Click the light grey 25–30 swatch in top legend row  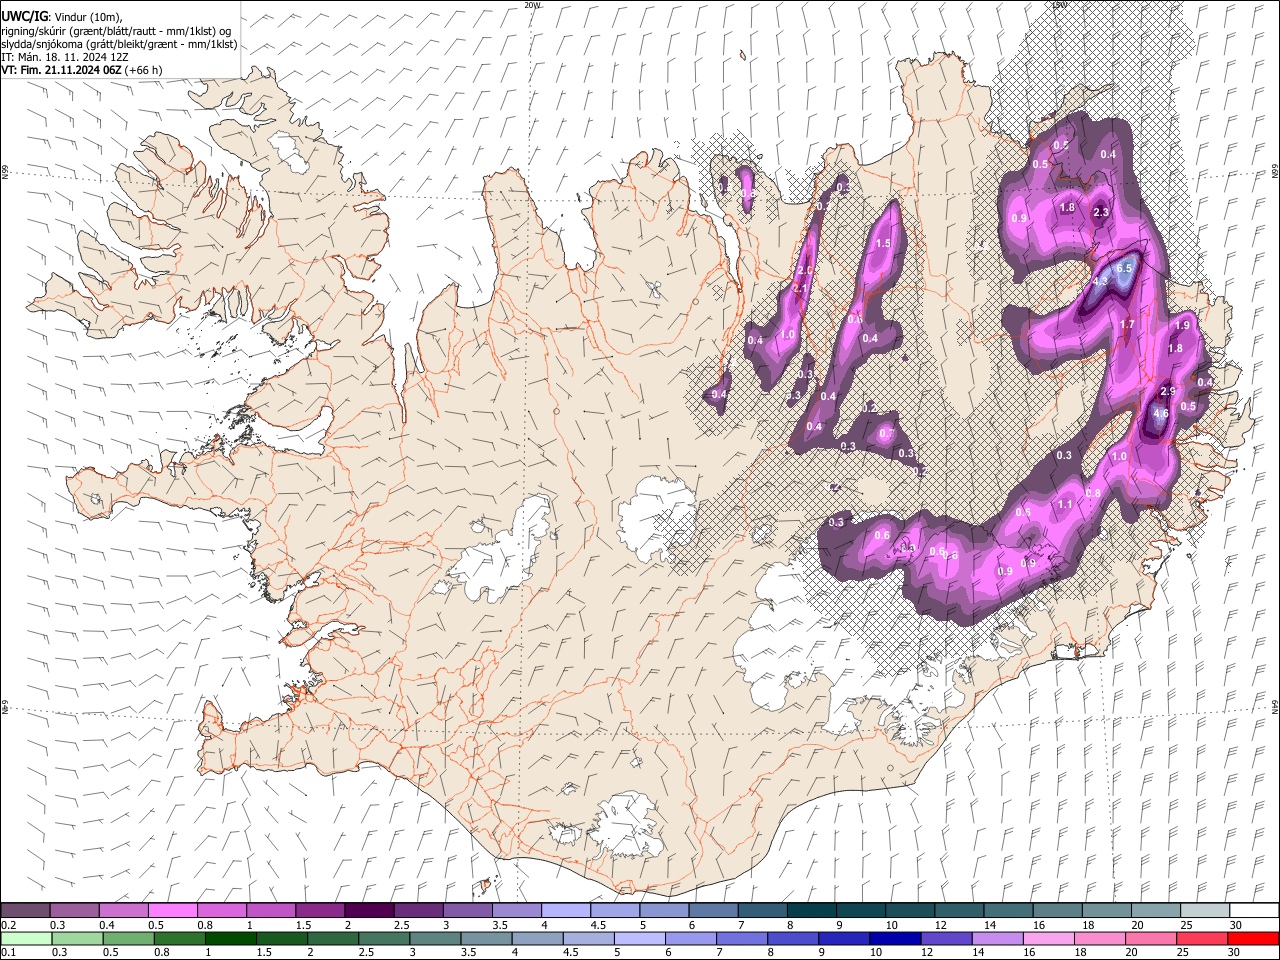pyautogui.click(x=1205, y=910)
